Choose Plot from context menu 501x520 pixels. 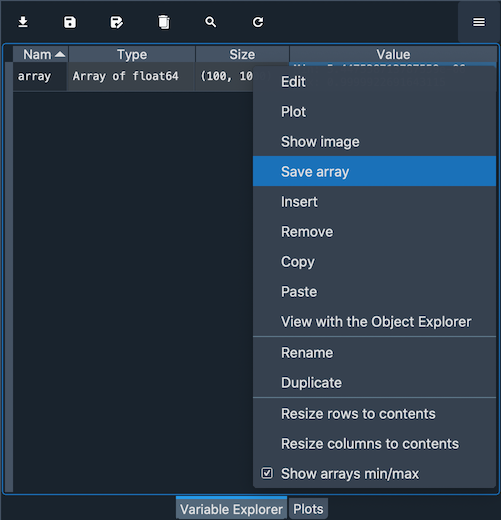tap(374, 112)
